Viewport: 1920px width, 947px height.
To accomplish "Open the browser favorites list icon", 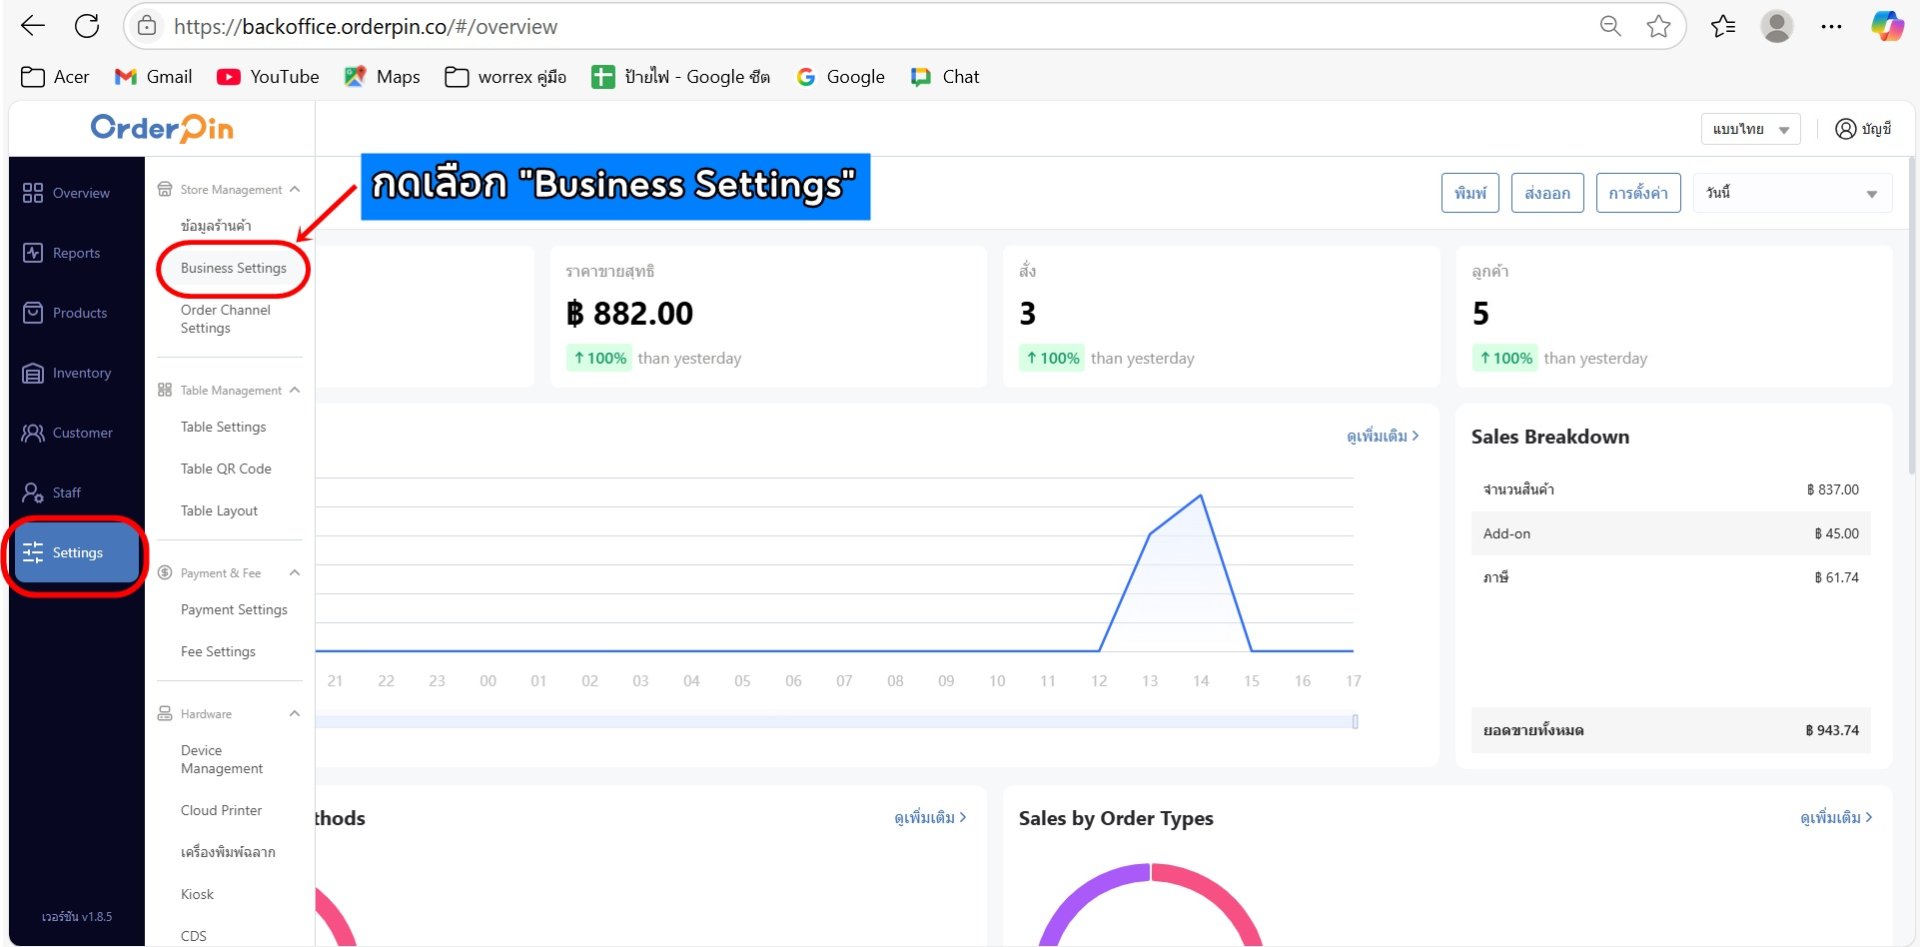I will click(x=1723, y=26).
